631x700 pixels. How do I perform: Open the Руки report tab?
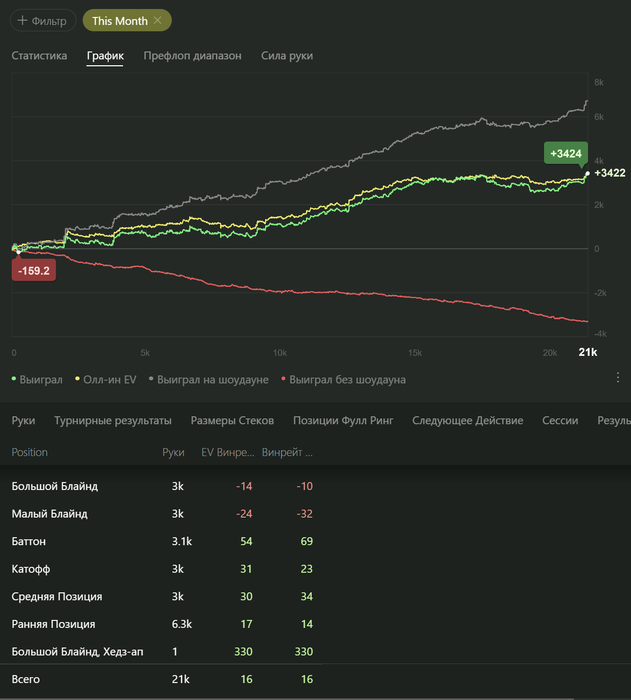coord(23,421)
